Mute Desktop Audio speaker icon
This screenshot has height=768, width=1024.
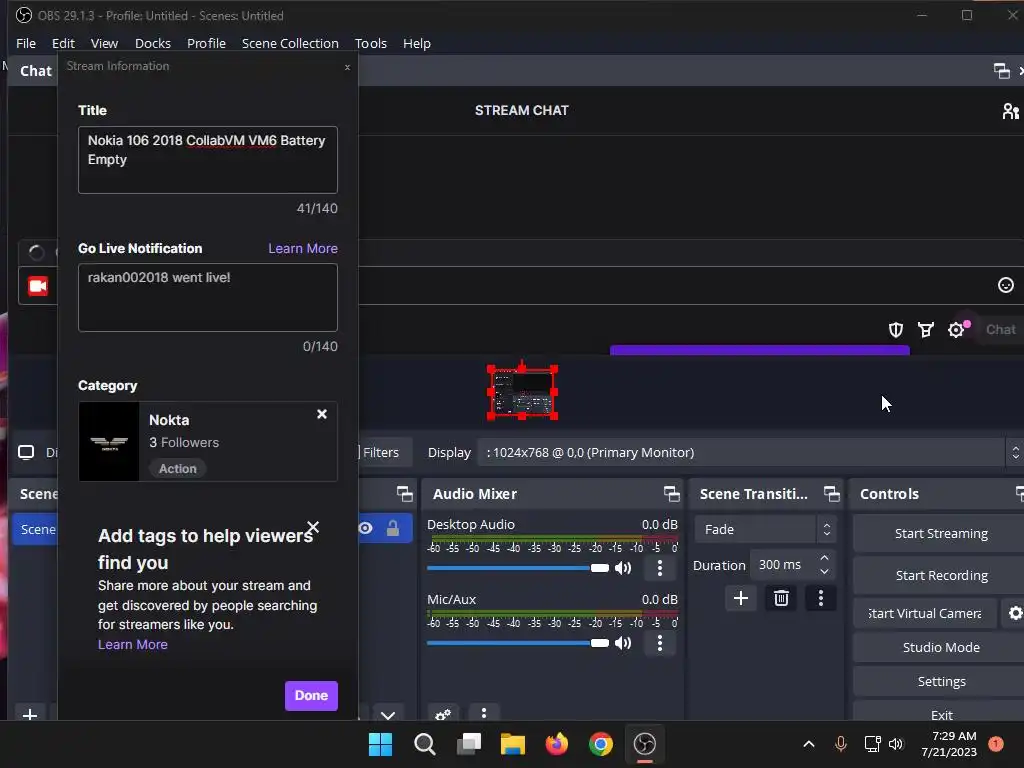tap(623, 568)
